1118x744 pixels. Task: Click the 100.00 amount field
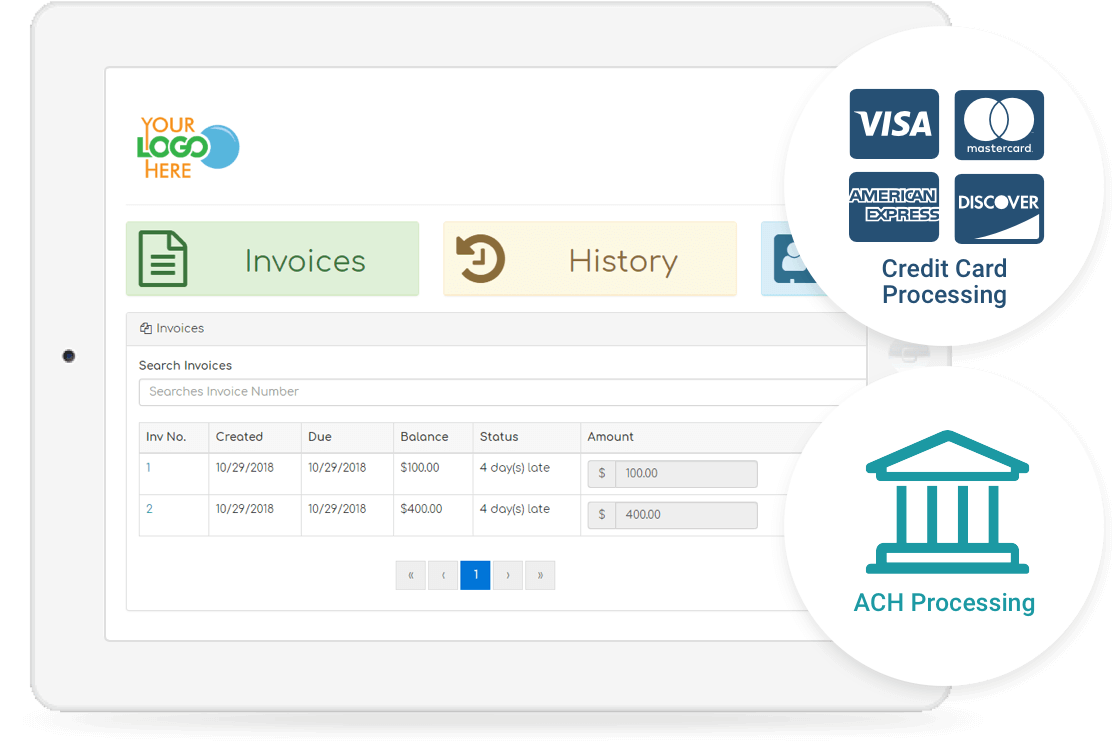coord(686,474)
